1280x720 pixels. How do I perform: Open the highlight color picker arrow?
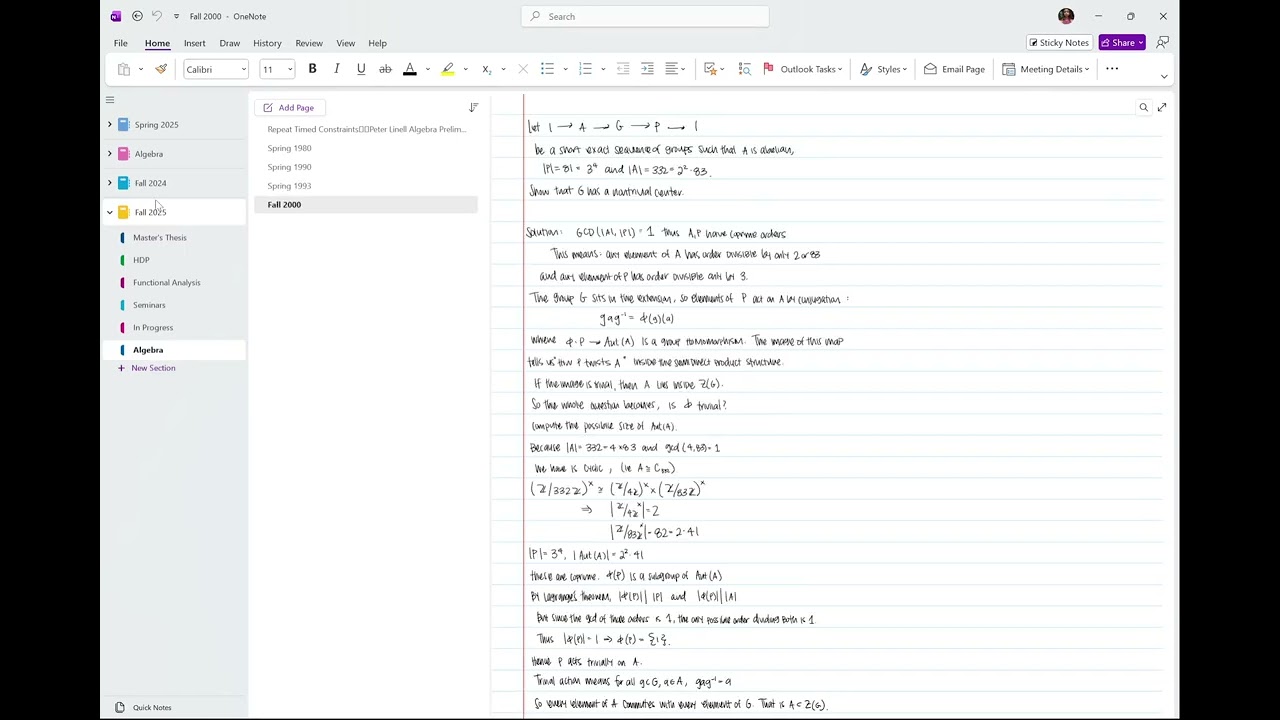click(x=465, y=69)
